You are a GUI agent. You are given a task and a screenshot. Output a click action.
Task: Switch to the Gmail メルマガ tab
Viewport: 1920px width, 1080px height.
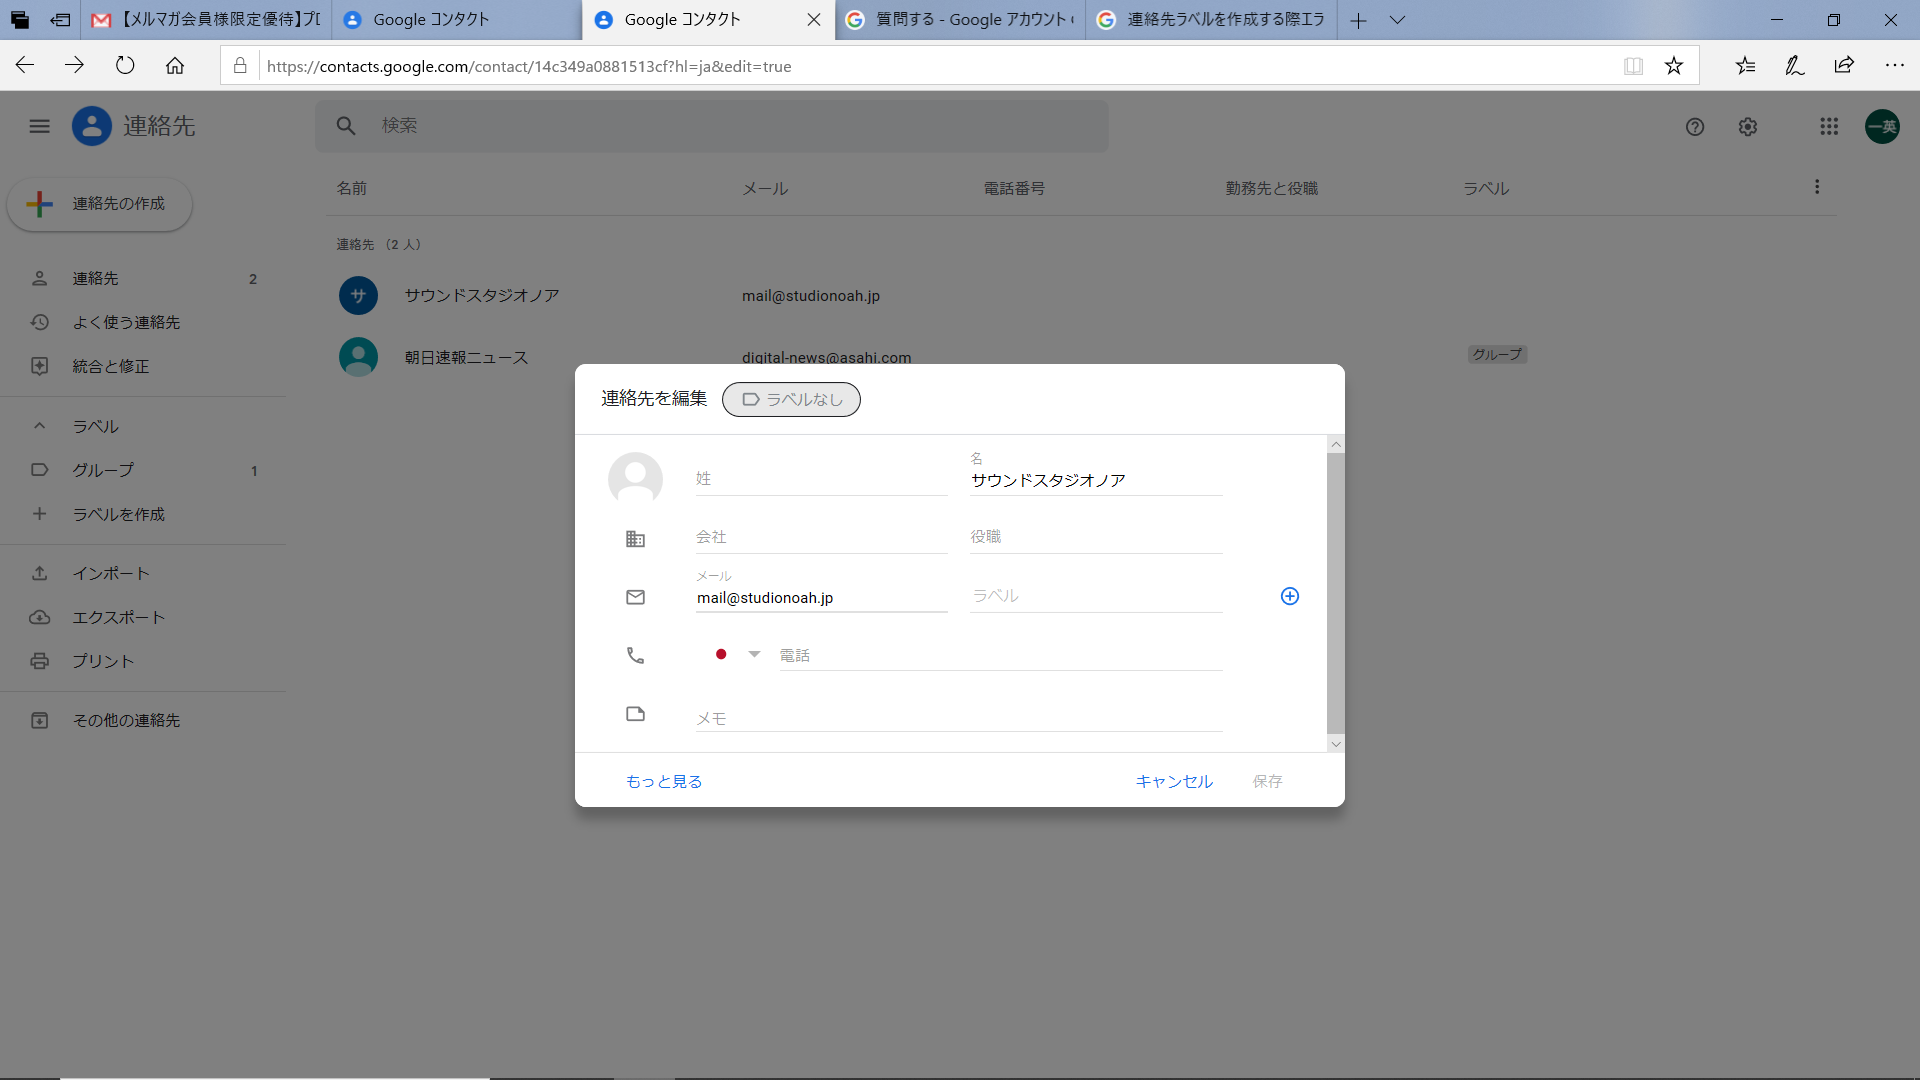[207, 20]
